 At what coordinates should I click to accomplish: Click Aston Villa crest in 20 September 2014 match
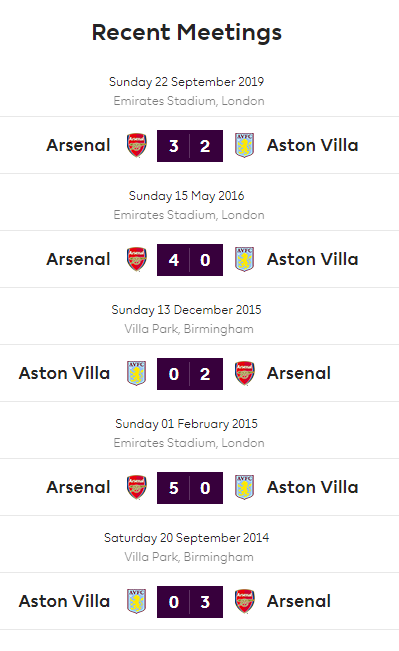(137, 601)
